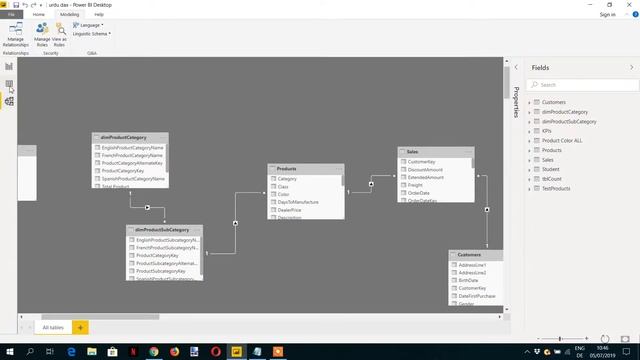Redo the last action
Viewport: 640px width, 360px height.
pyautogui.click(x=33, y=5)
